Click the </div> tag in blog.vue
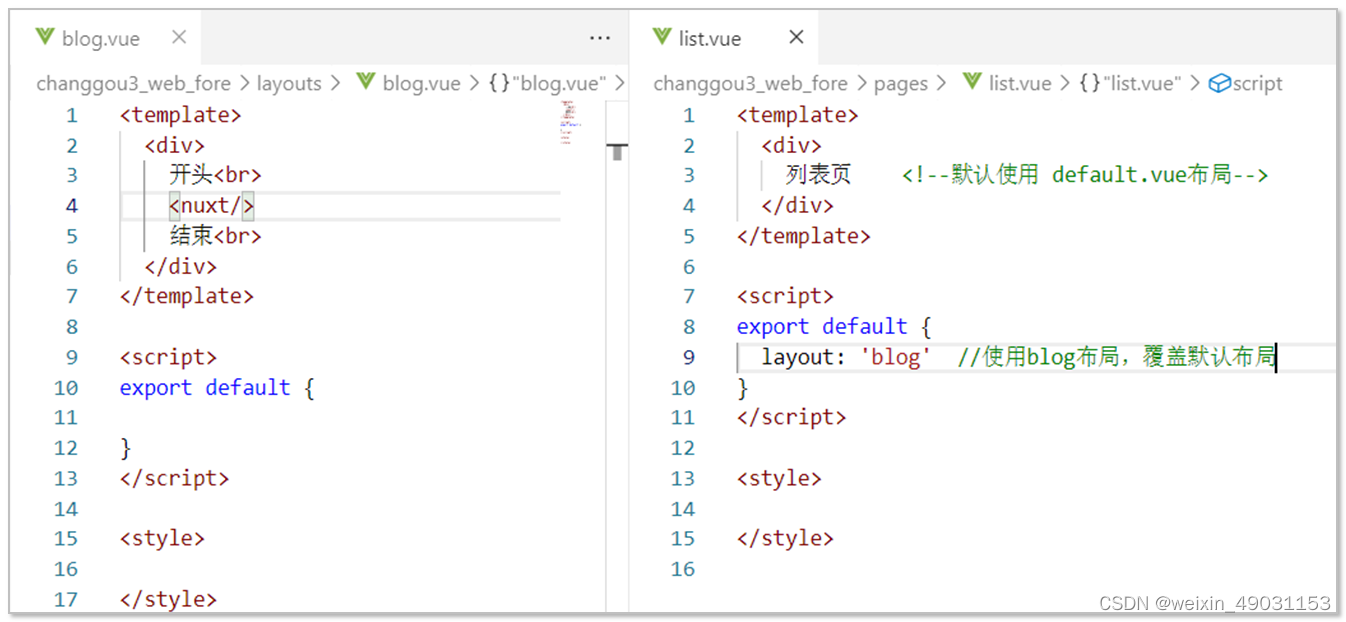Screen dimensions: 1346x622 point(181,266)
